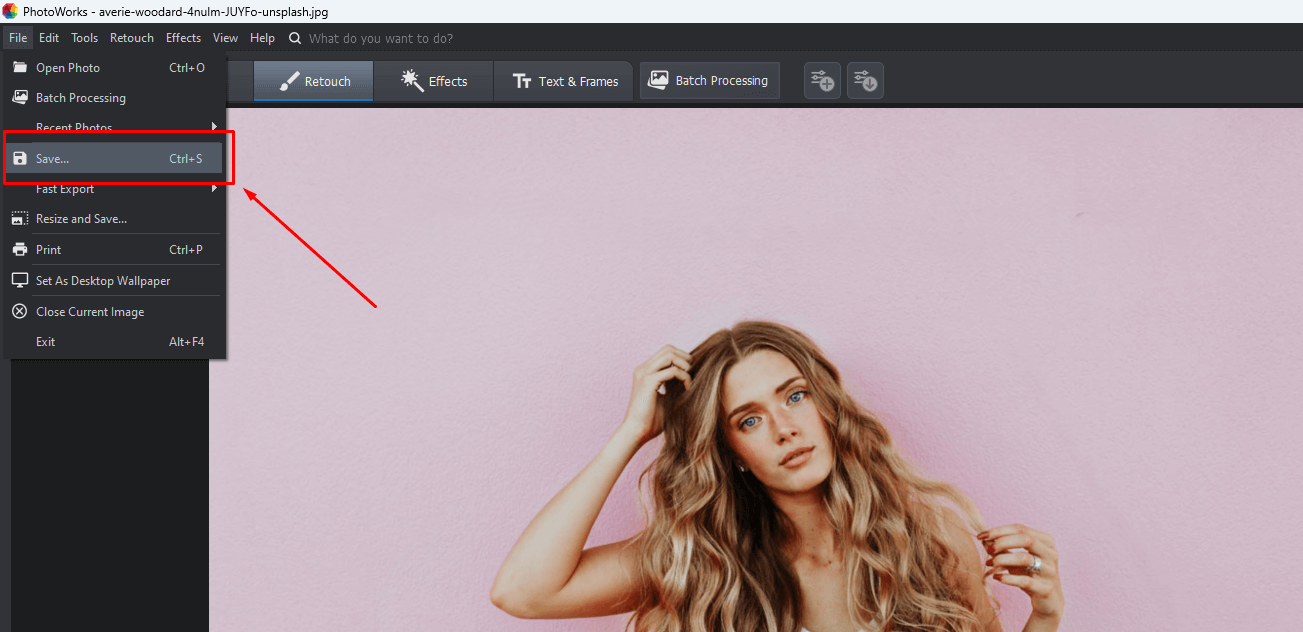
Task: Choose Open Photo from File menu
Action: coord(114,67)
